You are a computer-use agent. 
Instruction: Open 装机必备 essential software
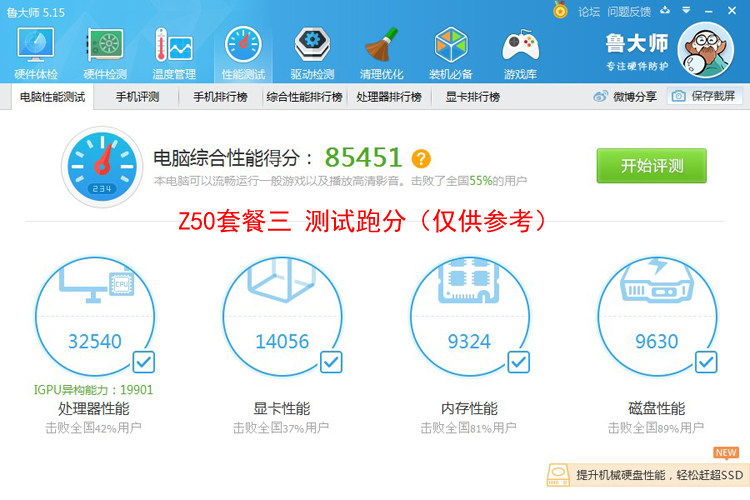[x=451, y=53]
